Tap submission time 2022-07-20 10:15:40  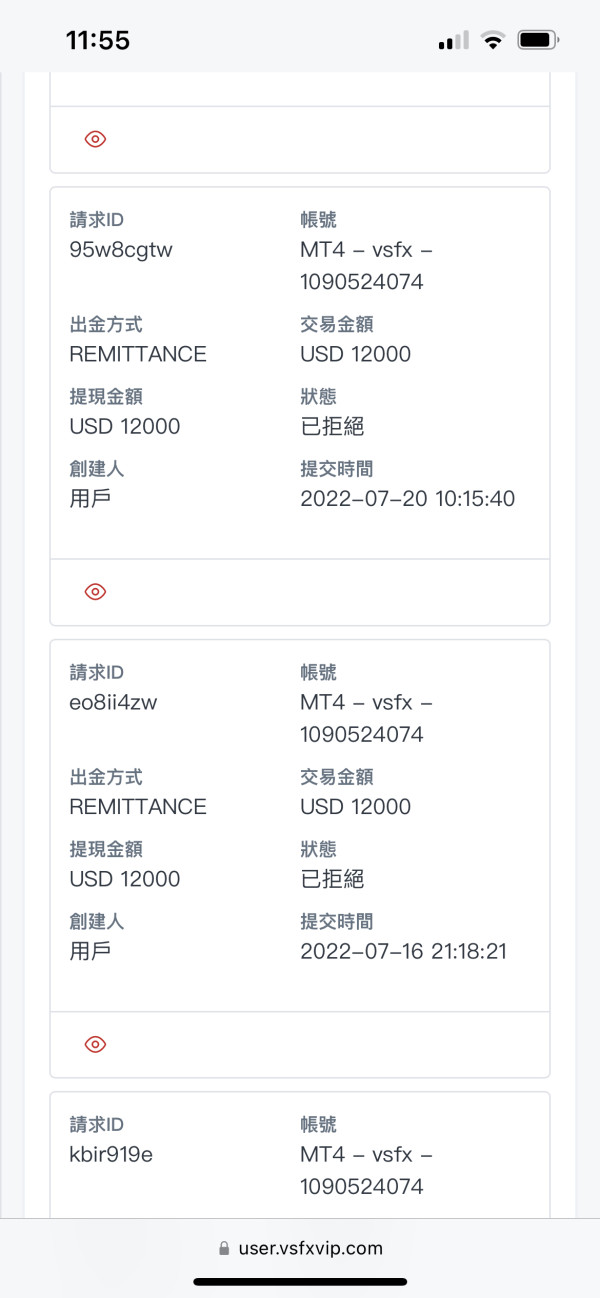point(407,498)
